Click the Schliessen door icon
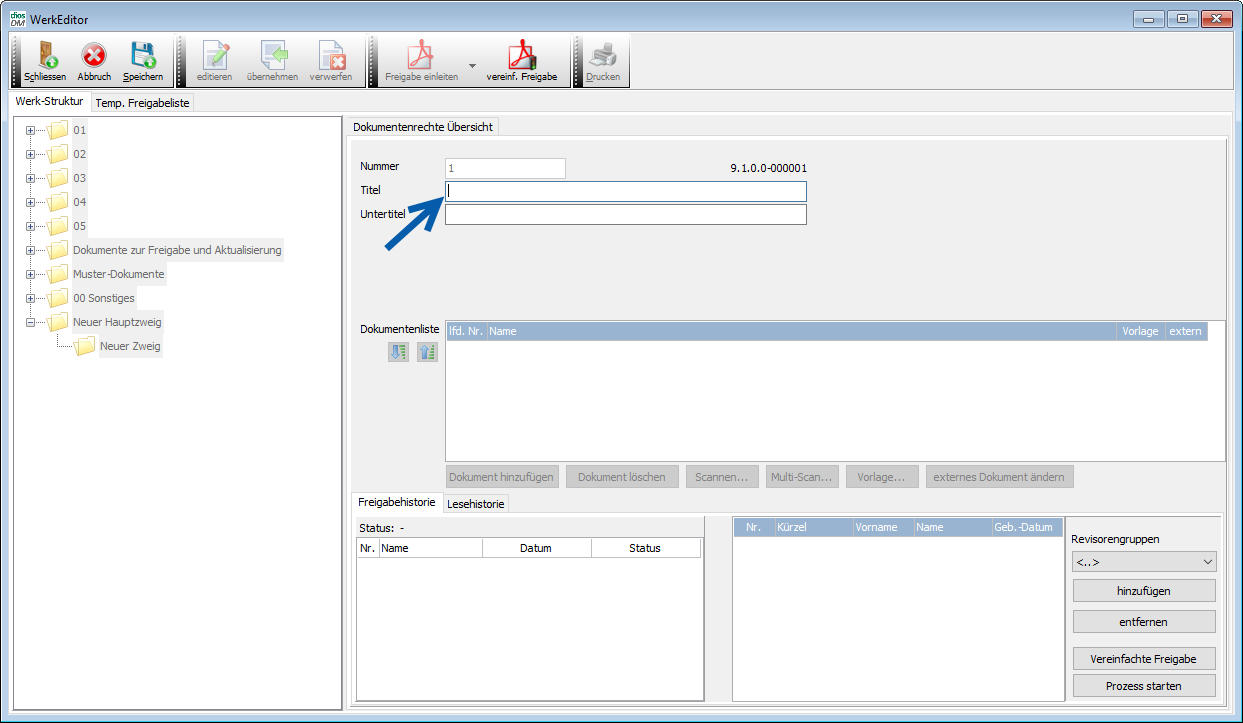 [45, 56]
